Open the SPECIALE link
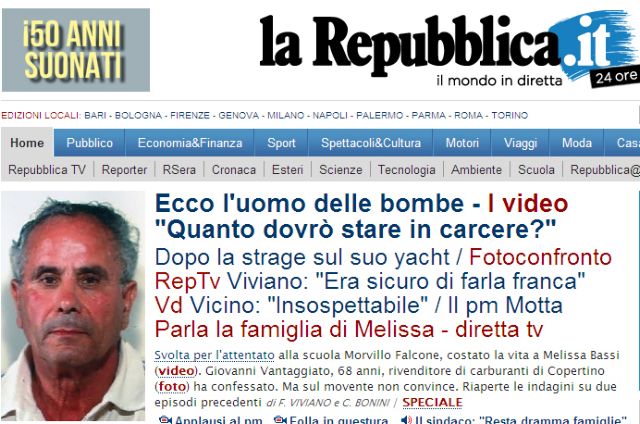Screen dimensions: 640x424 (432, 403)
